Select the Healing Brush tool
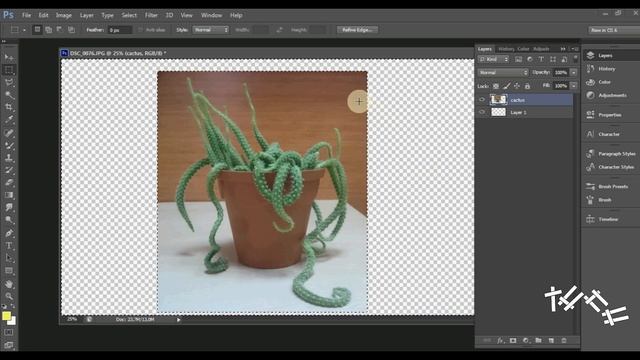This screenshot has width=640, height=360. pyautogui.click(x=9, y=133)
